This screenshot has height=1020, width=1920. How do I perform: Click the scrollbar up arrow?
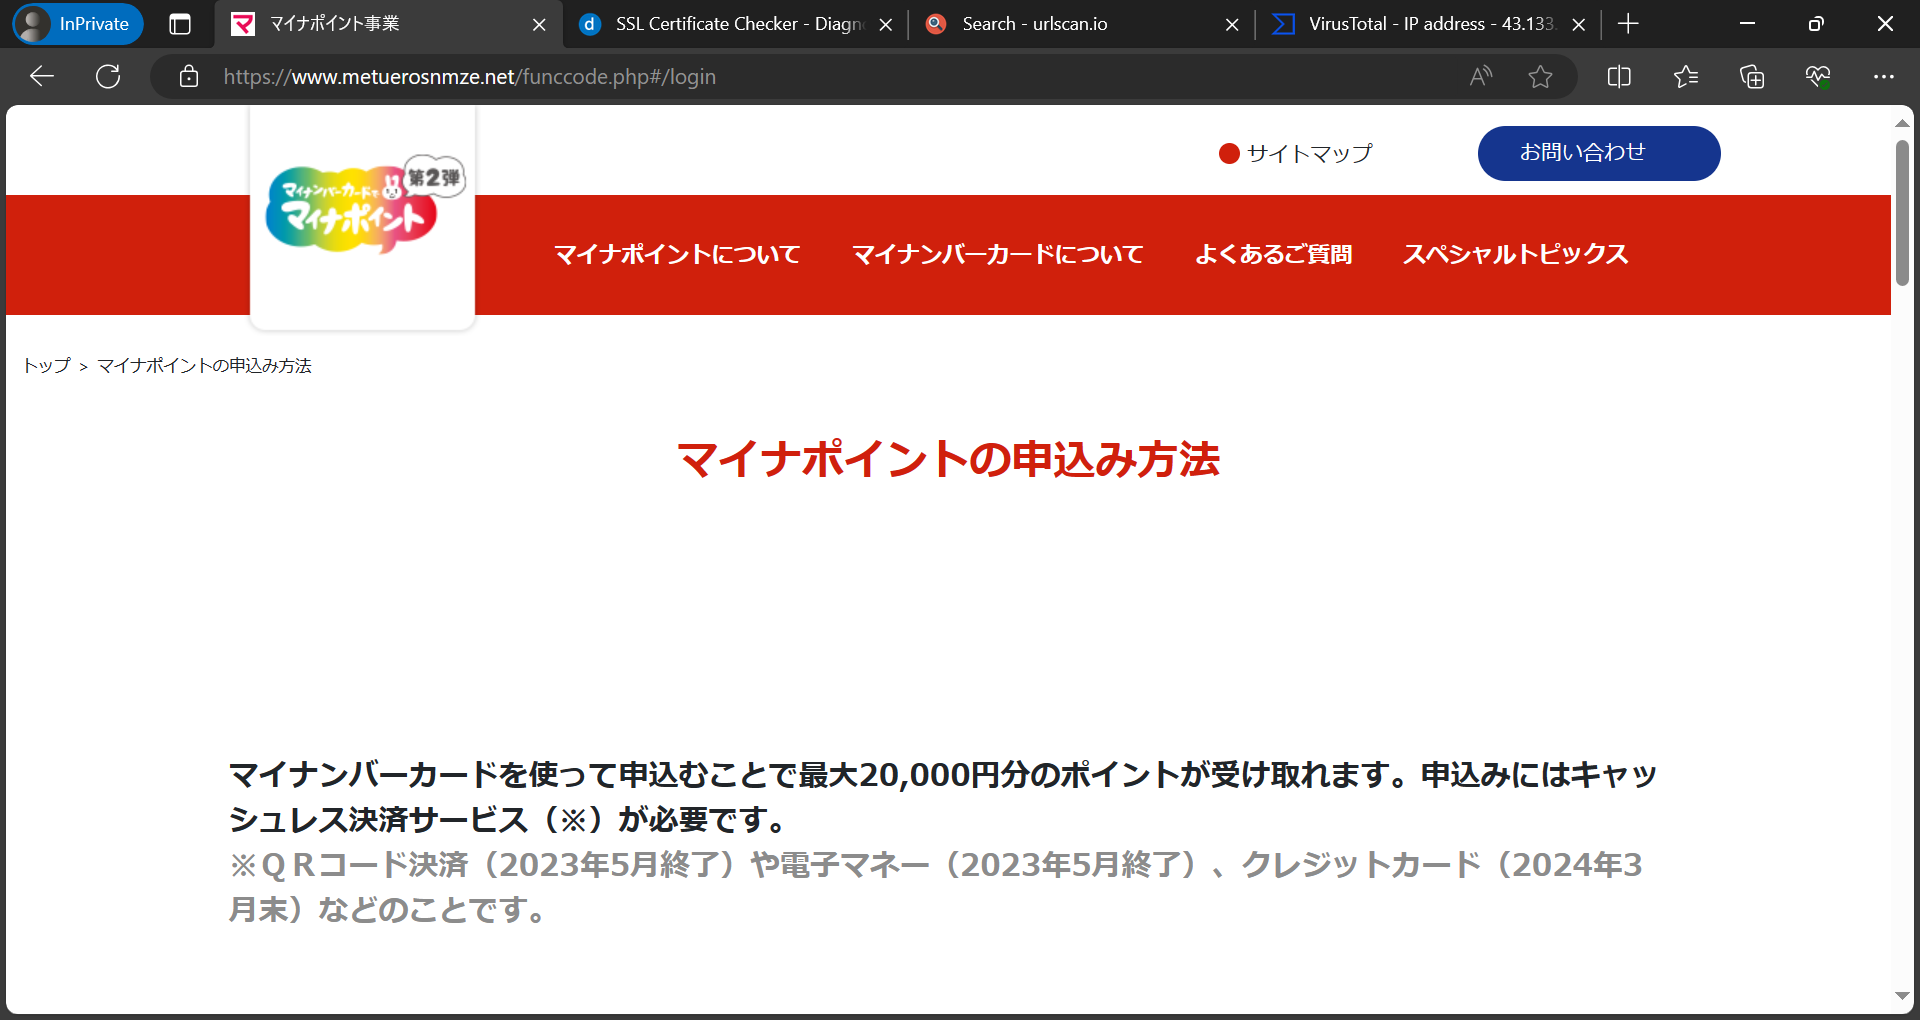1902,123
